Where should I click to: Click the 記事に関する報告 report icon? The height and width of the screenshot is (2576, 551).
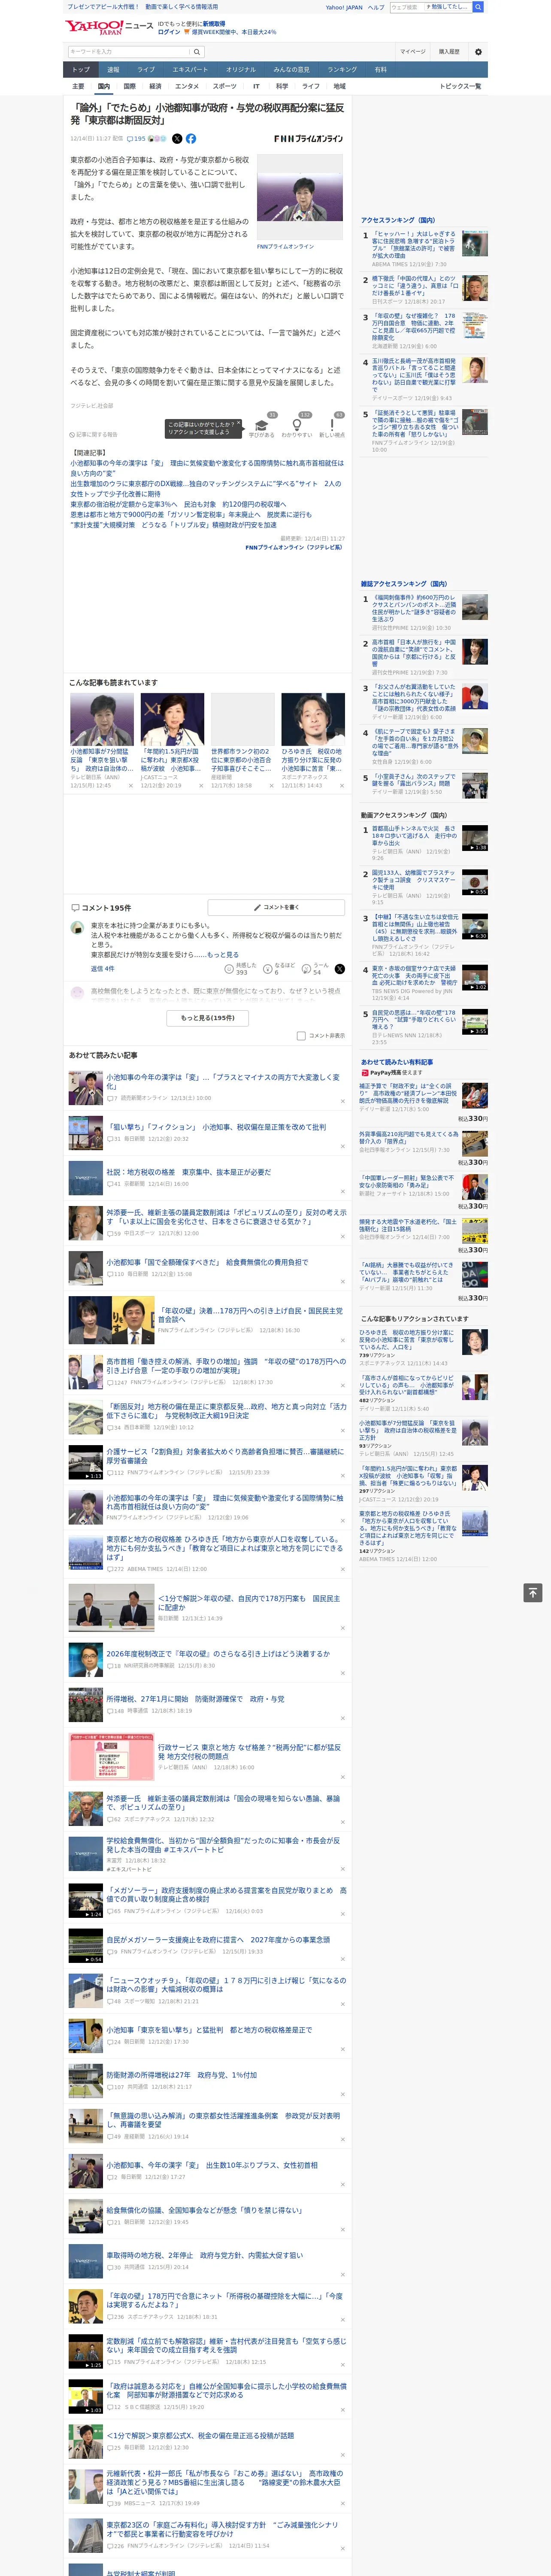93,435
